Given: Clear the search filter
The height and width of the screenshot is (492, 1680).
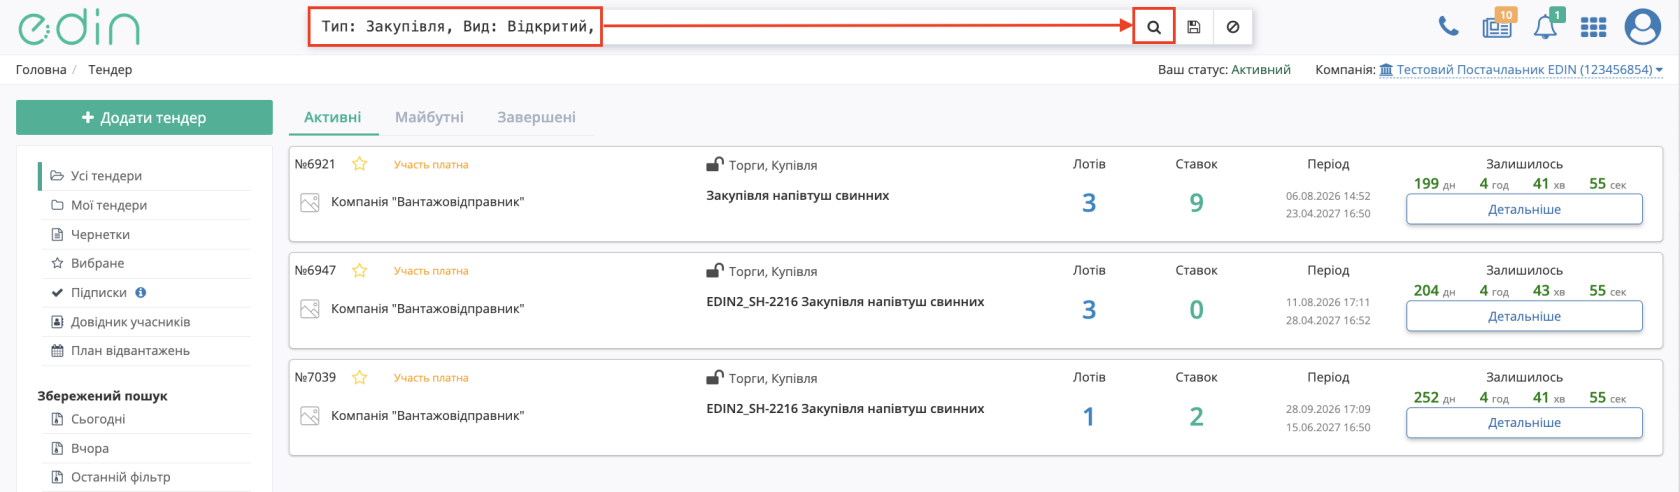Looking at the screenshot, I should (x=1233, y=27).
